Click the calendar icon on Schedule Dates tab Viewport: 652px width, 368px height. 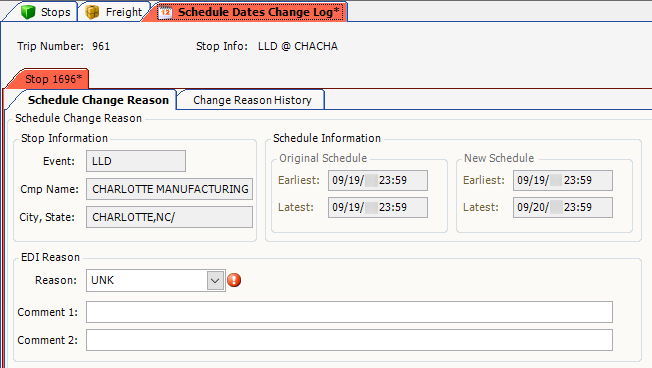165,12
